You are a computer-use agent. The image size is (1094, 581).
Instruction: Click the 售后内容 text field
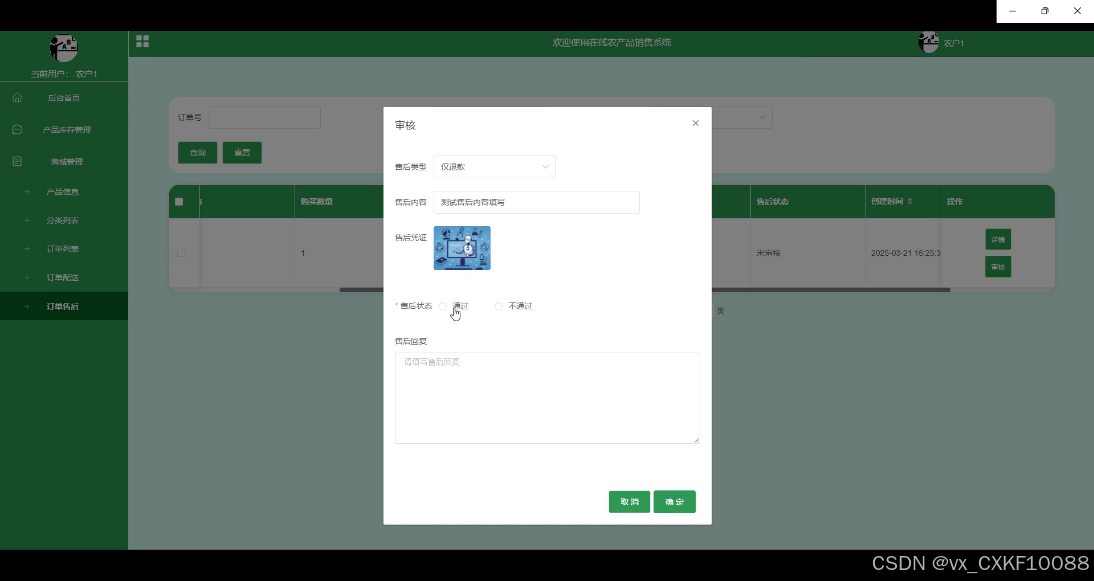click(536, 202)
